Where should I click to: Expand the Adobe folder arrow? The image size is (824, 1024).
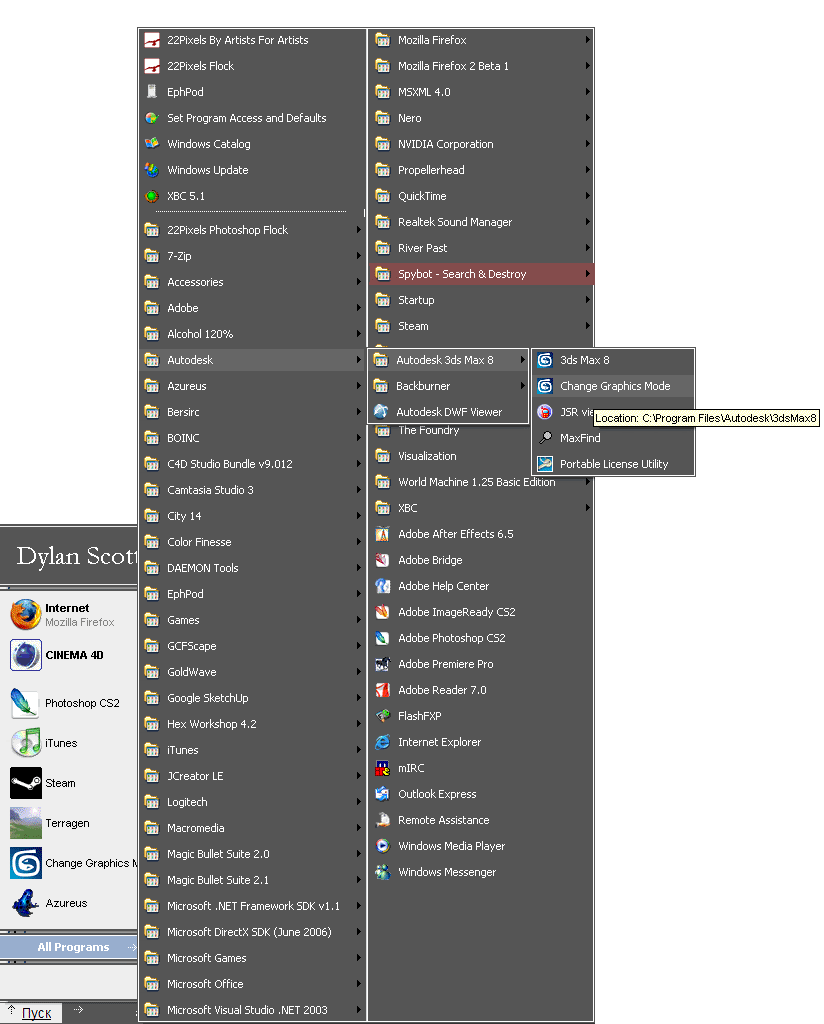point(358,308)
